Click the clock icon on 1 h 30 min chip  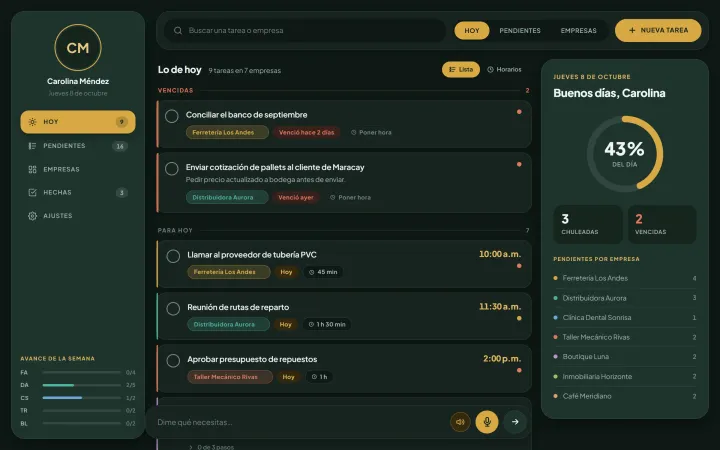[311, 324]
